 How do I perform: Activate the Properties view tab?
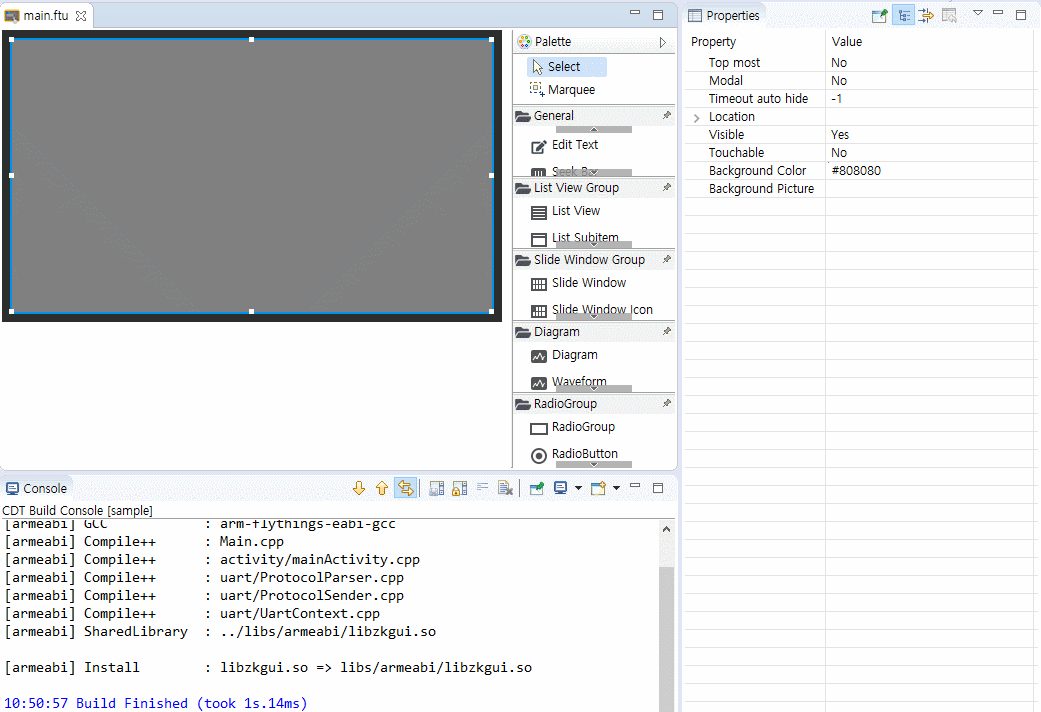tap(724, 15)
